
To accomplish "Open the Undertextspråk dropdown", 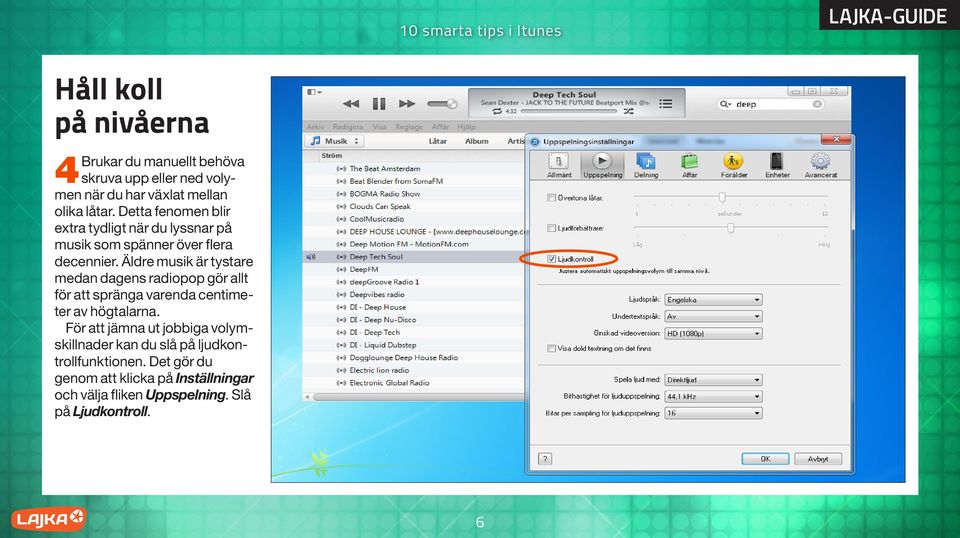I will (x=713, y=316).
